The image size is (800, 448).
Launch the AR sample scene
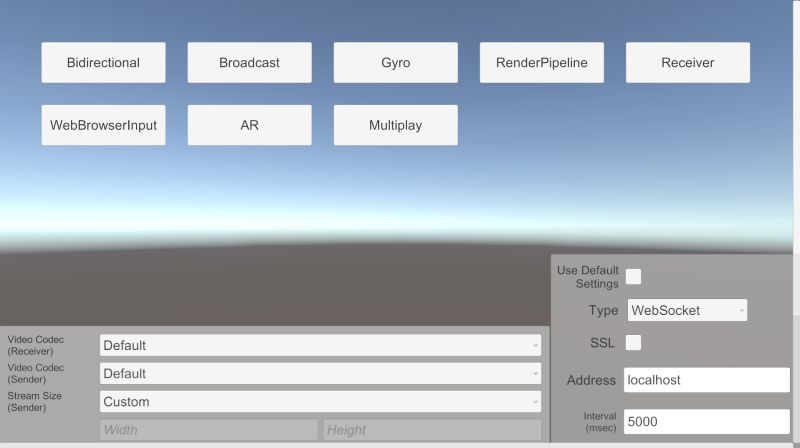coord(249,125)
